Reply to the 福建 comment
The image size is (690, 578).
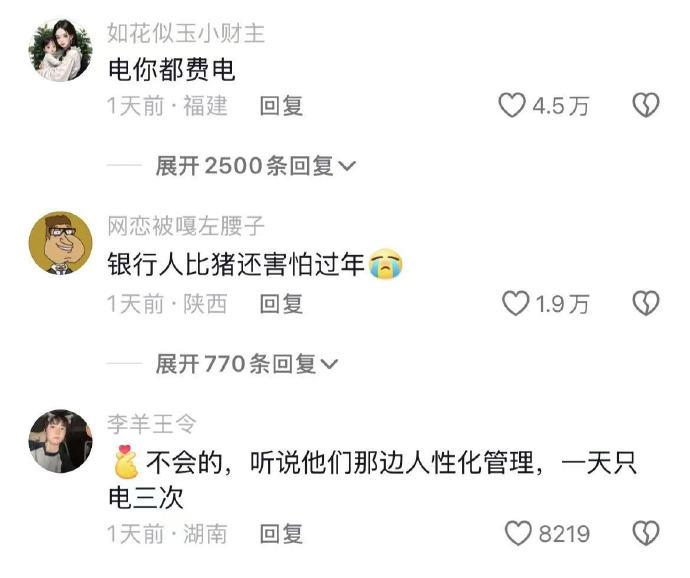tap(281, 106)
